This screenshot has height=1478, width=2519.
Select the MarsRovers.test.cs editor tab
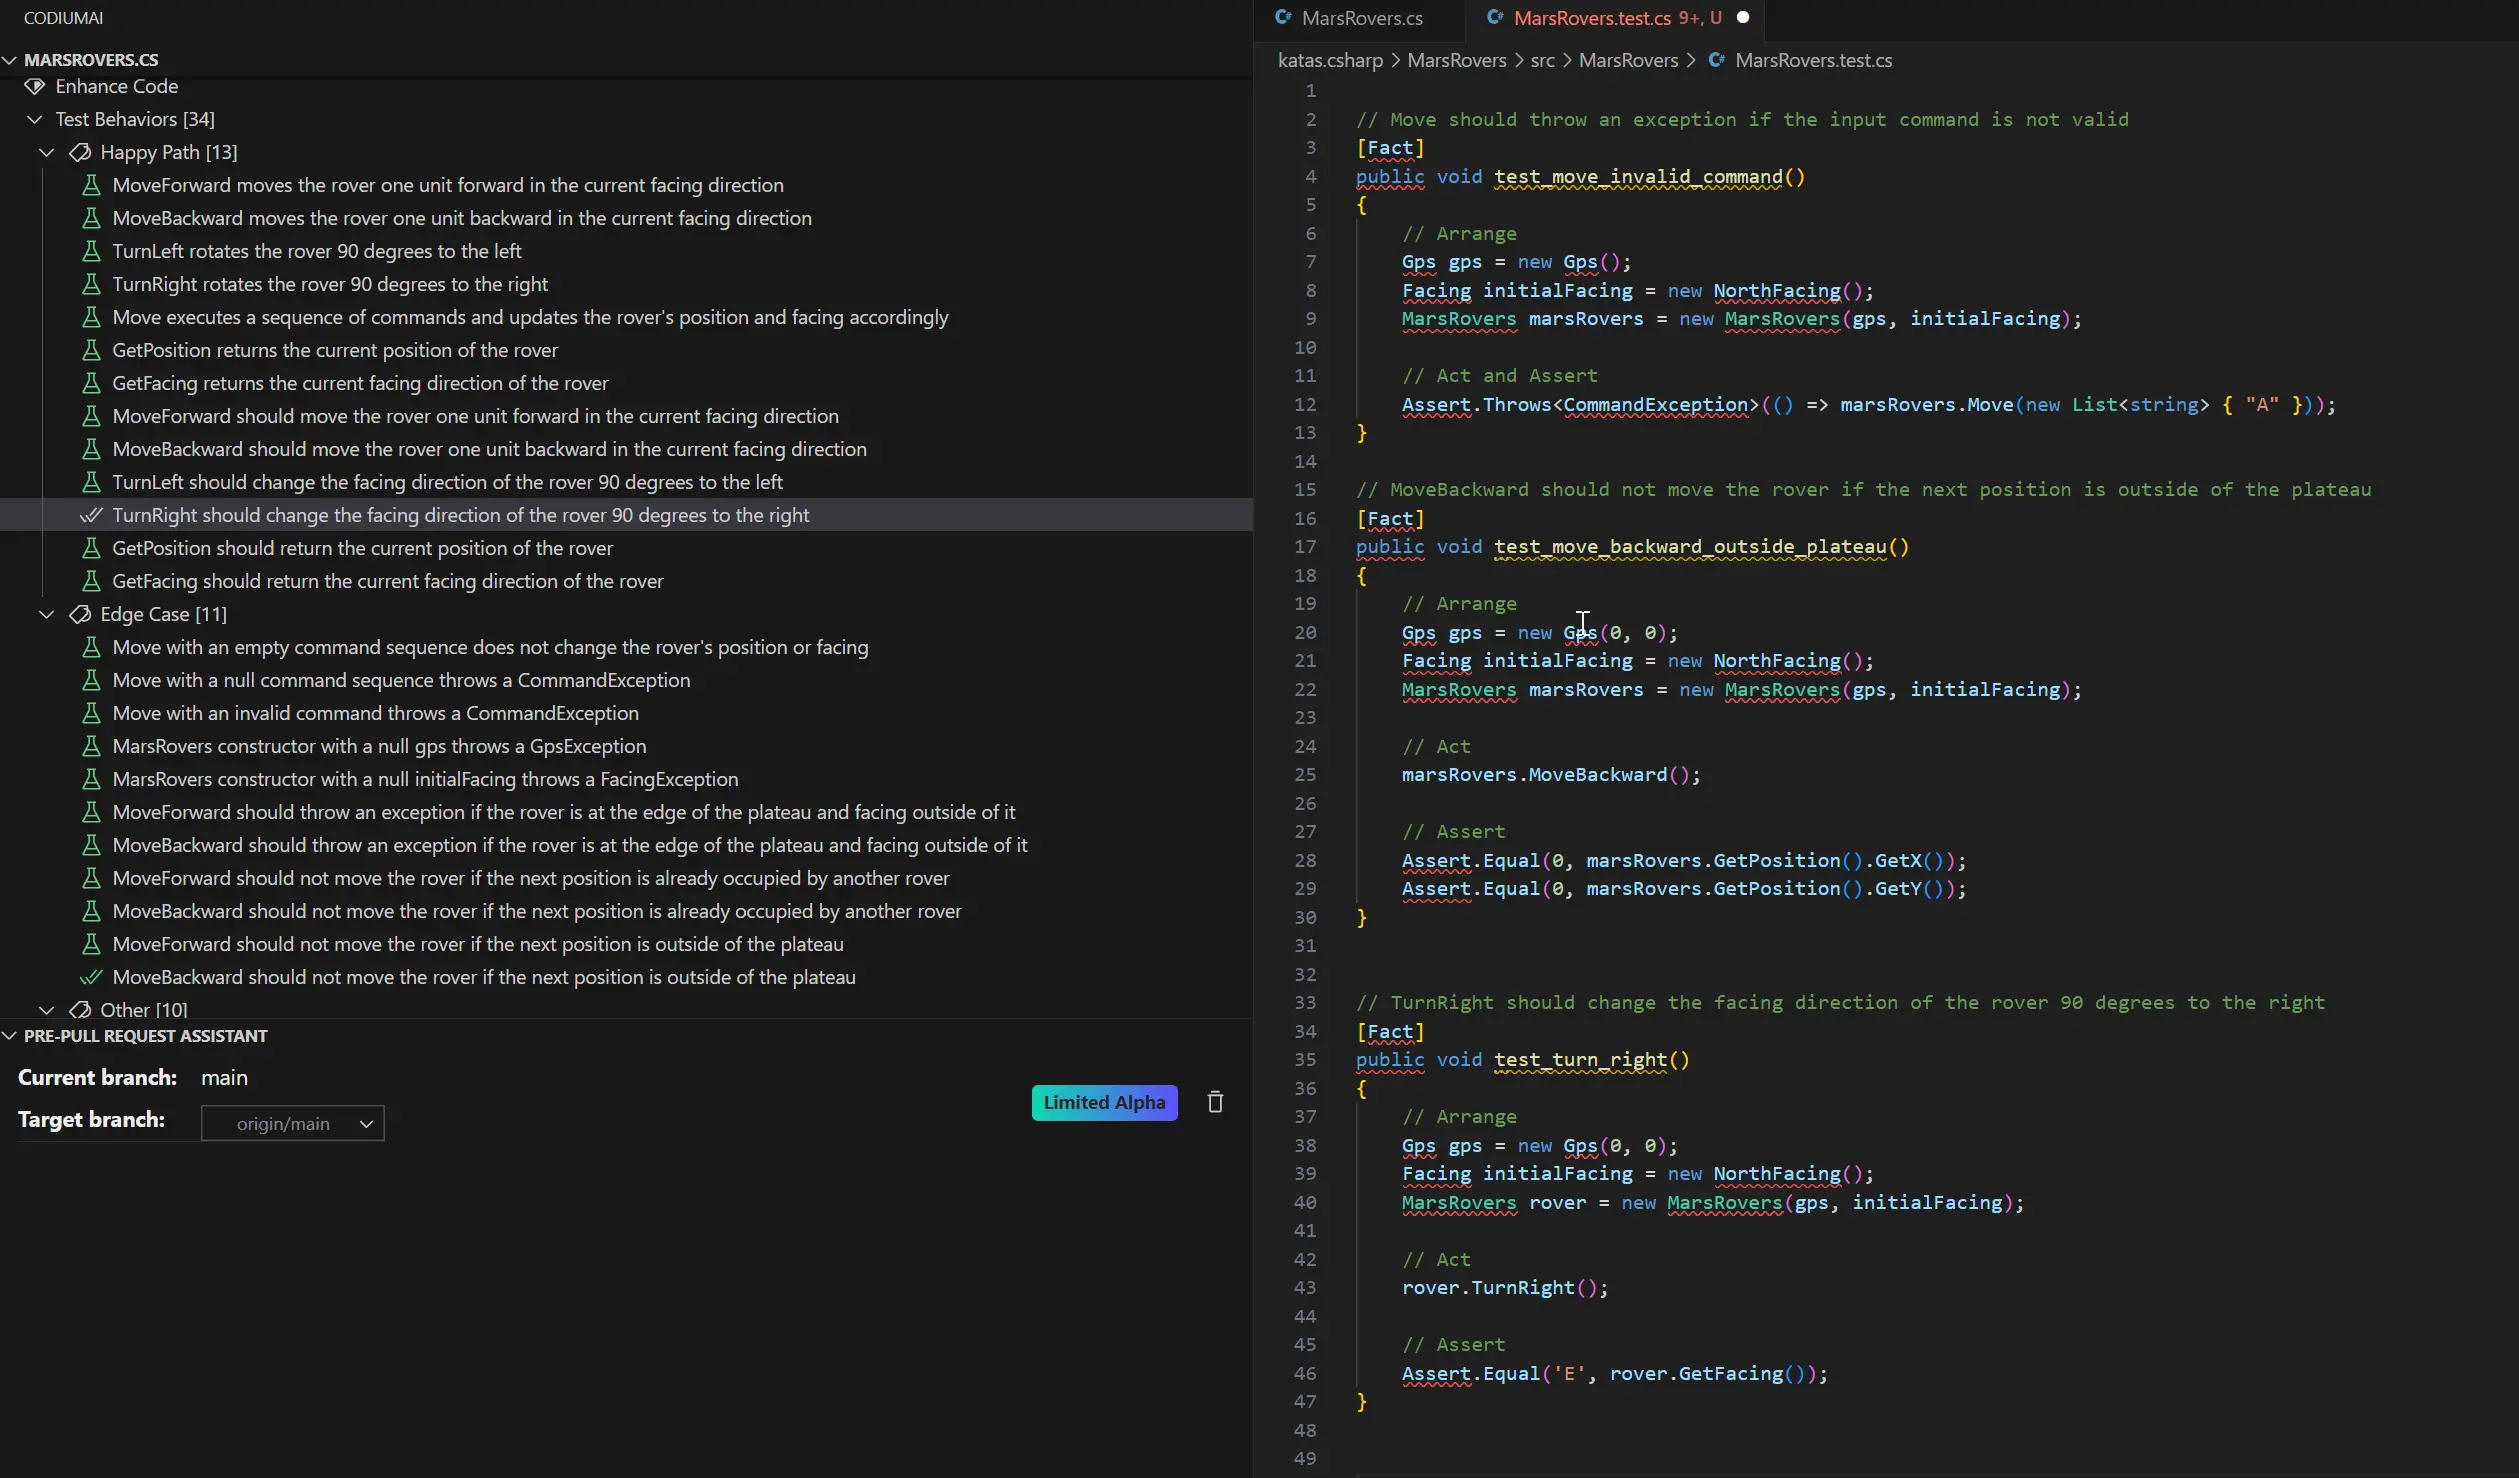tap(1591, 18)
